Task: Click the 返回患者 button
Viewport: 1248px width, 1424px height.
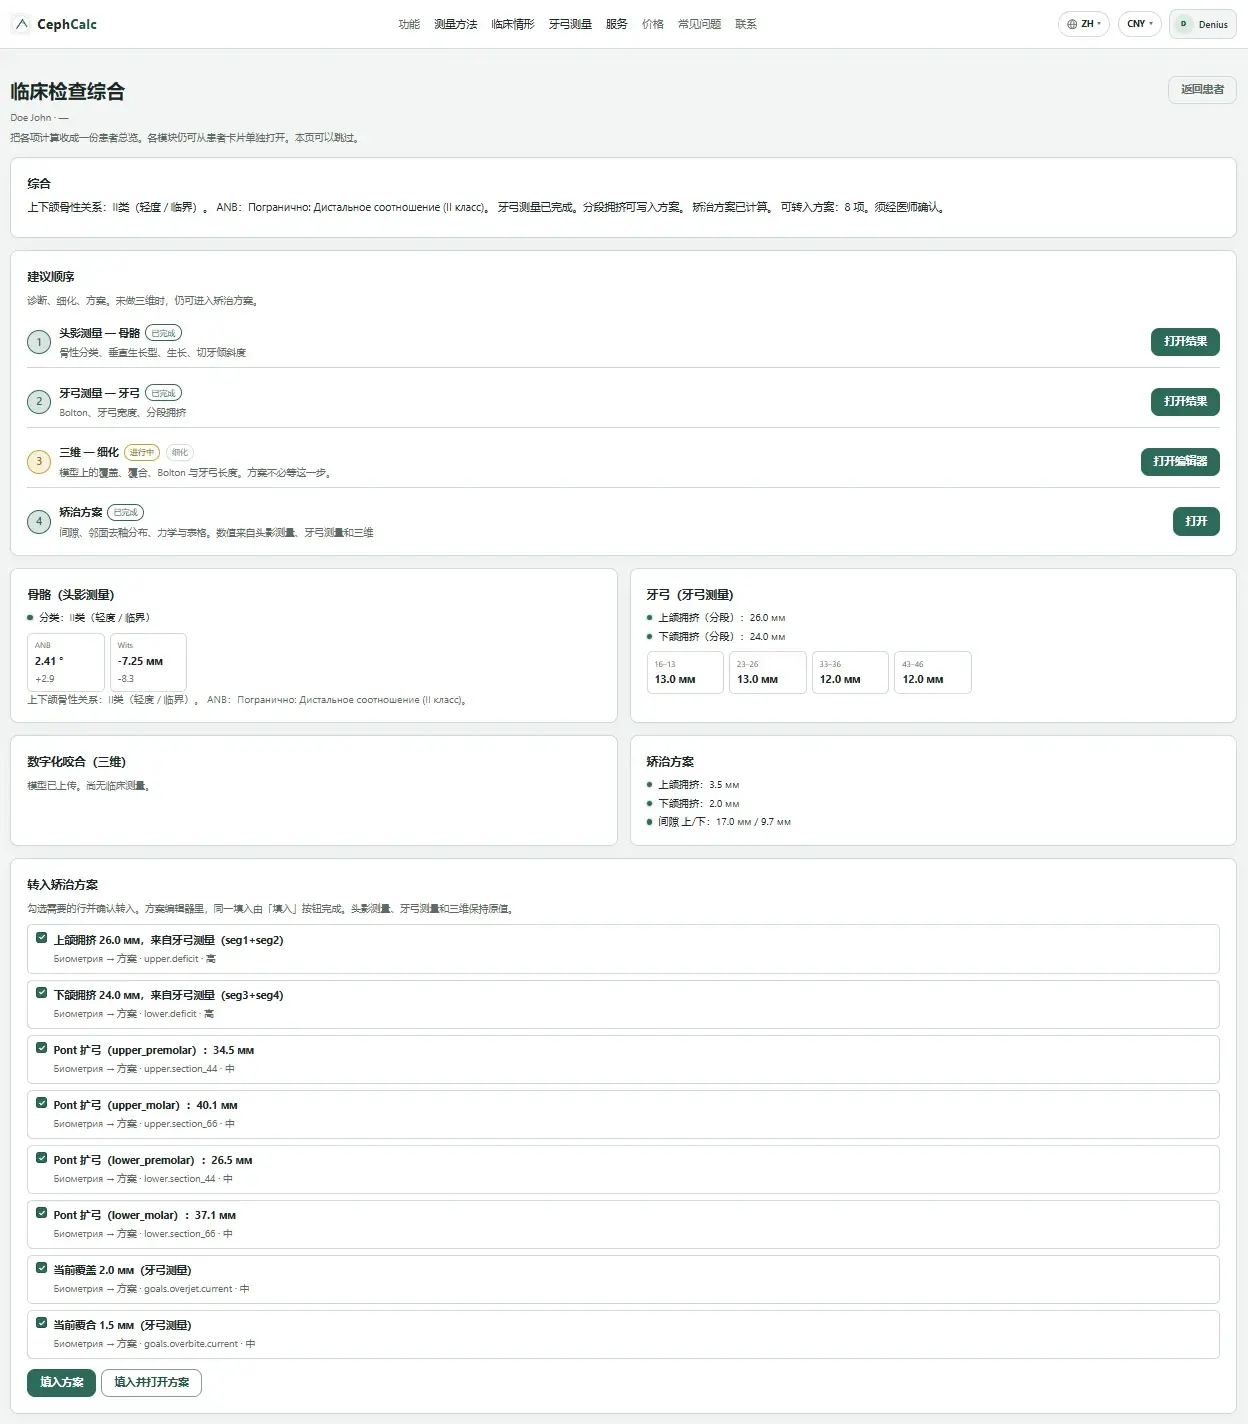Action: pos(1202,90)
